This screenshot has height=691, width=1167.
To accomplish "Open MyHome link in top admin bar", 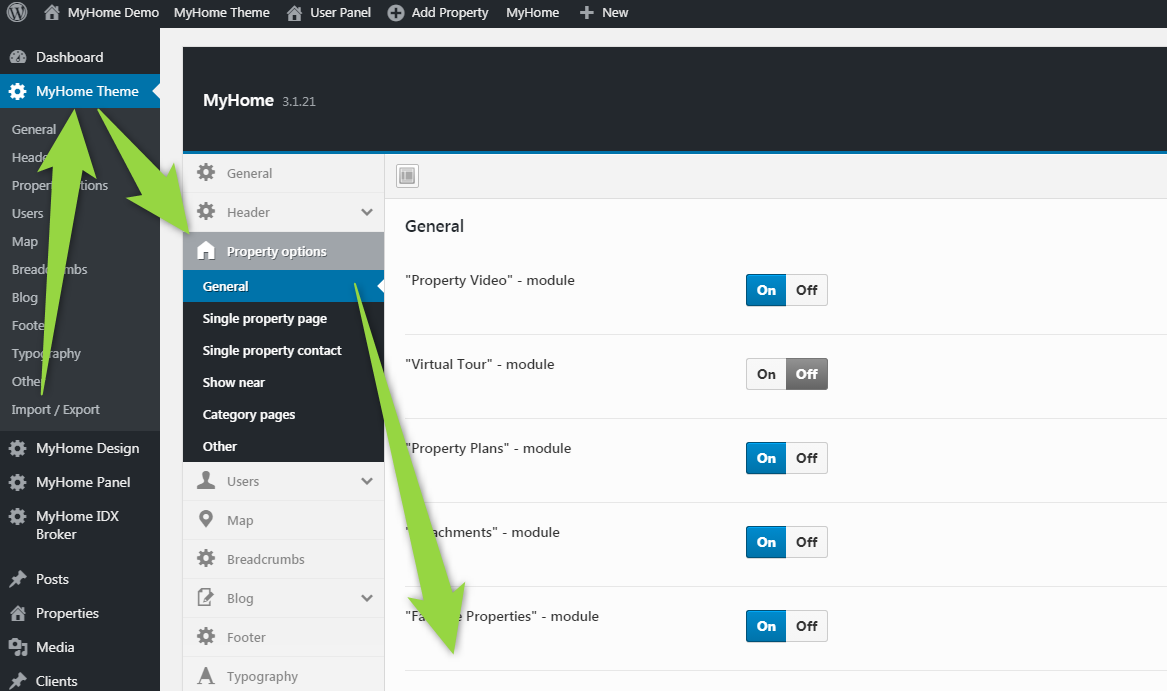I will (532, 13).
